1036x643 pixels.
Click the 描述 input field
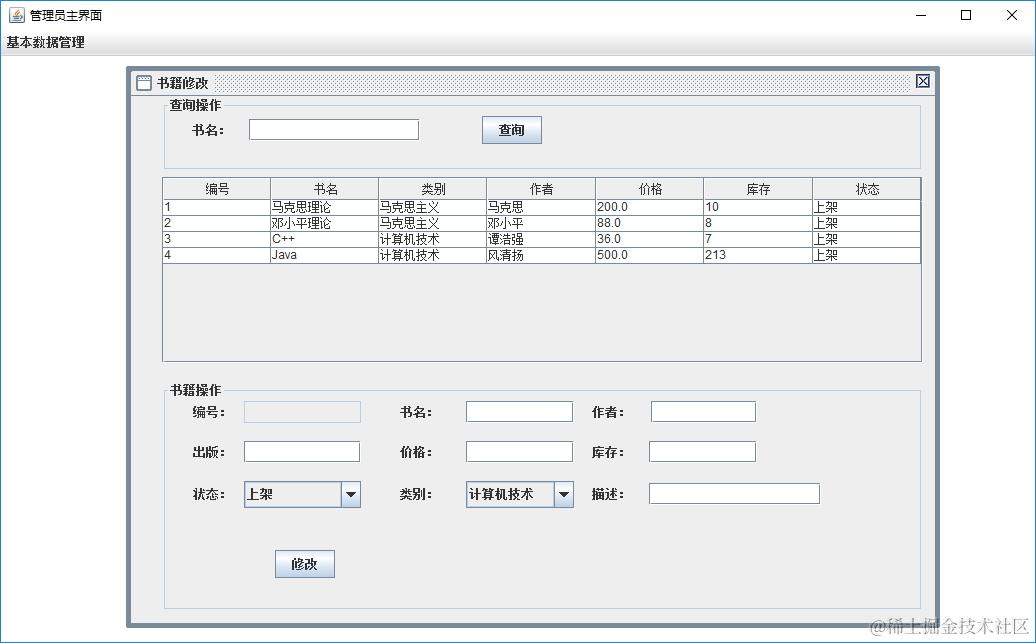[734, 494]
